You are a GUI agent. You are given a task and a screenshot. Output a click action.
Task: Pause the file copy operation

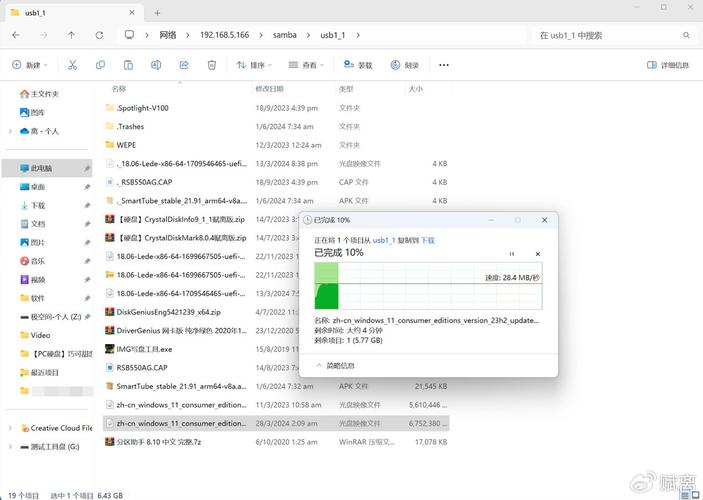(512, 254)
